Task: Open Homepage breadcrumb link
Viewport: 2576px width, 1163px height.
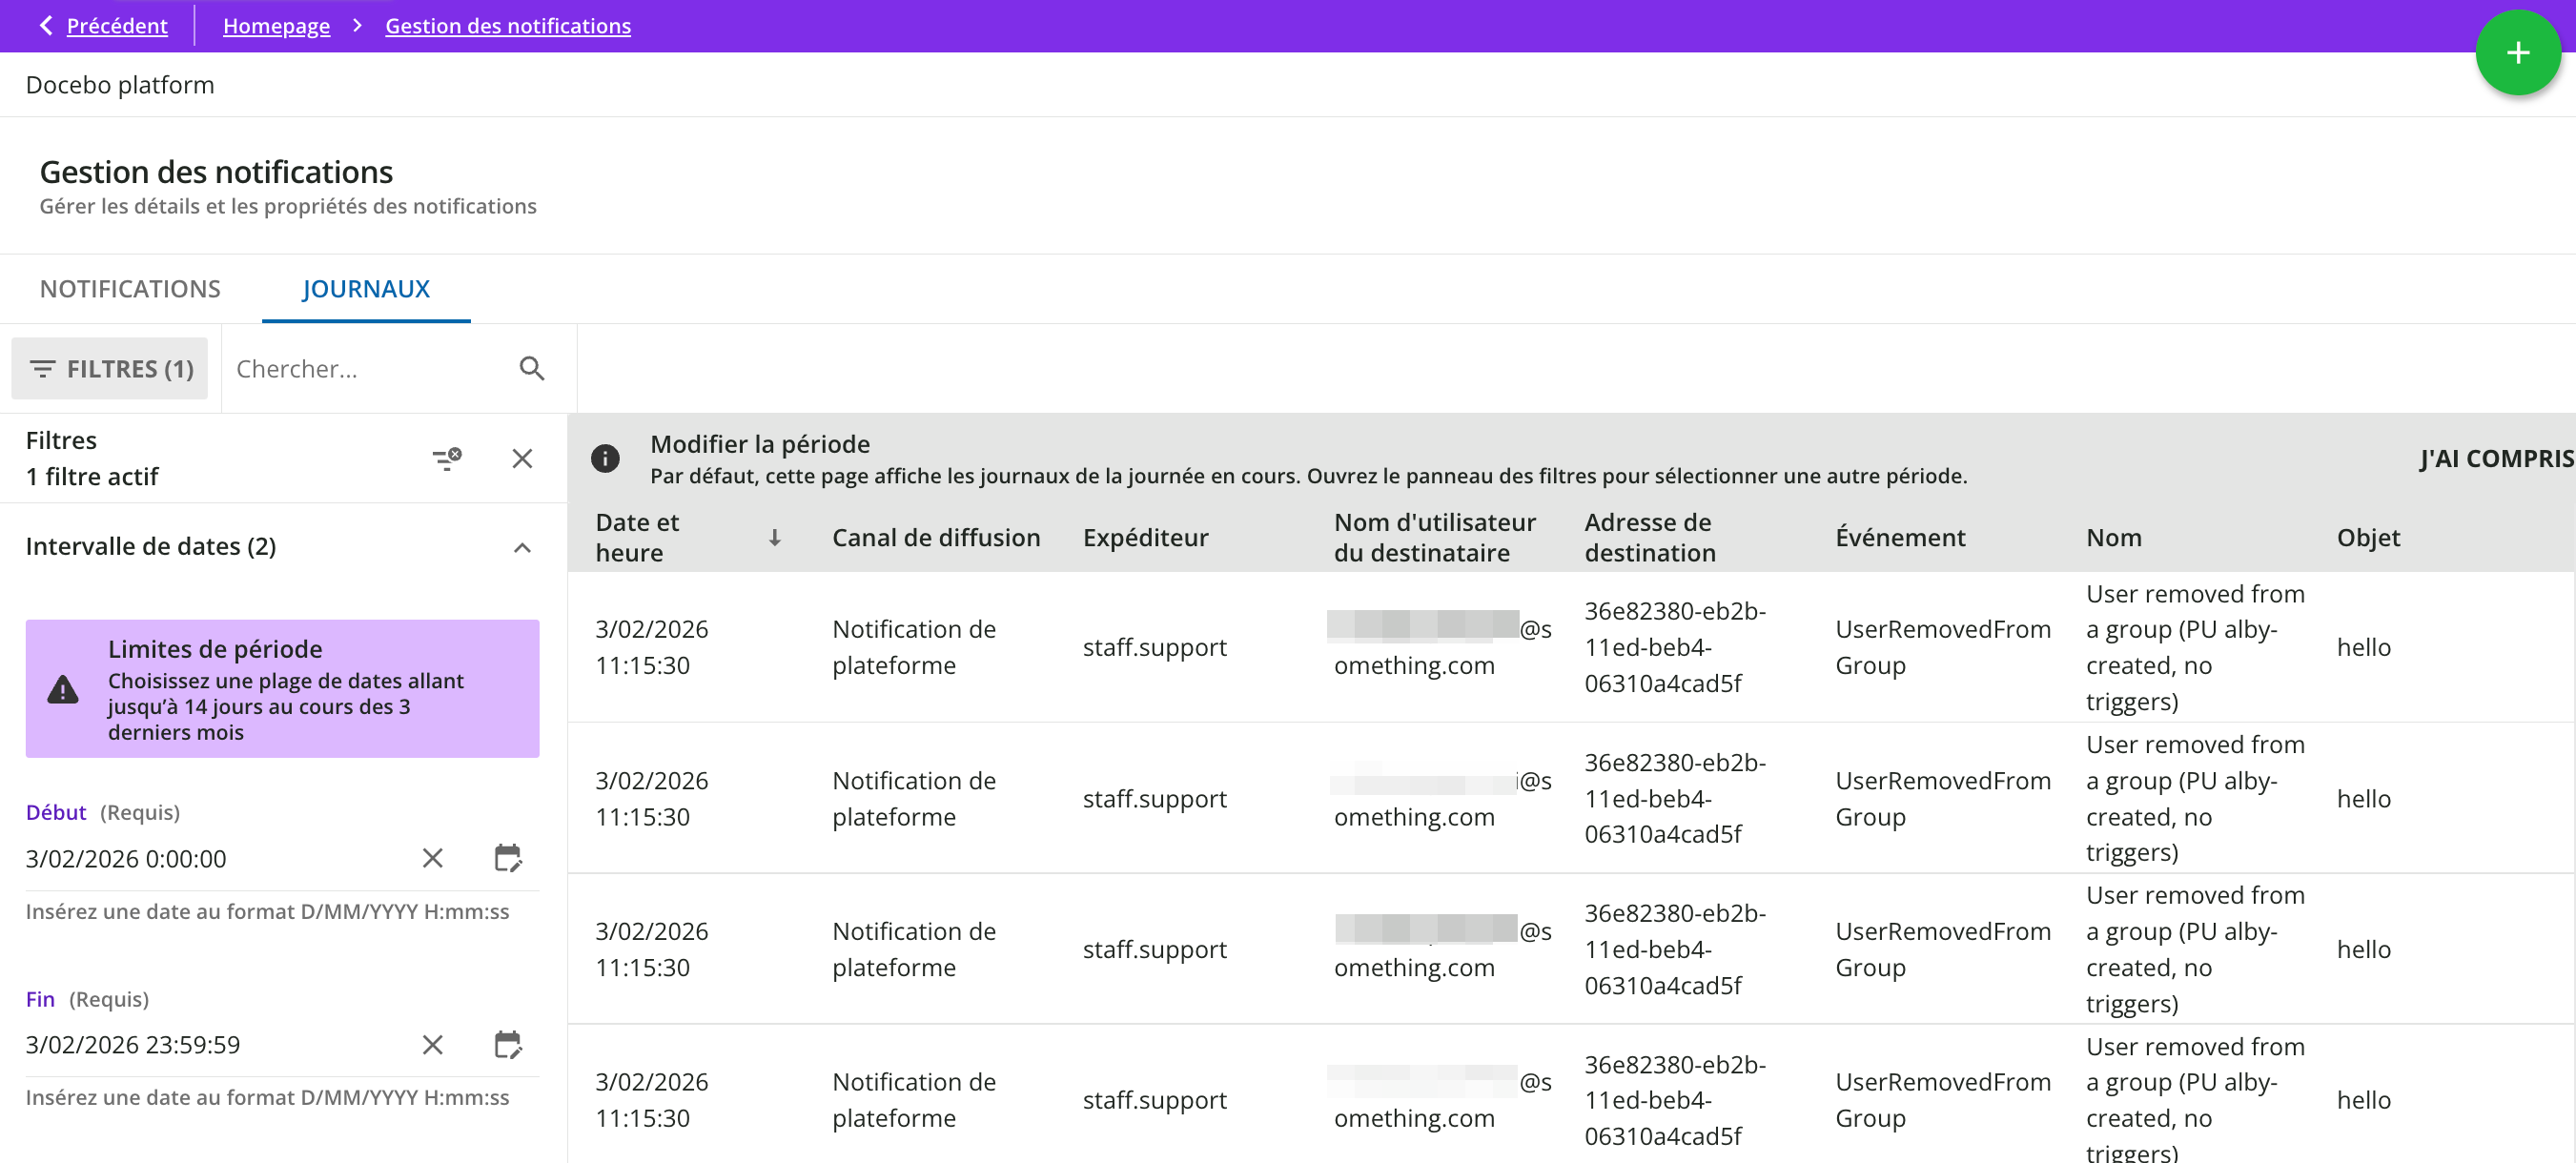Action: pyautogui.click(x=276, y=26)
